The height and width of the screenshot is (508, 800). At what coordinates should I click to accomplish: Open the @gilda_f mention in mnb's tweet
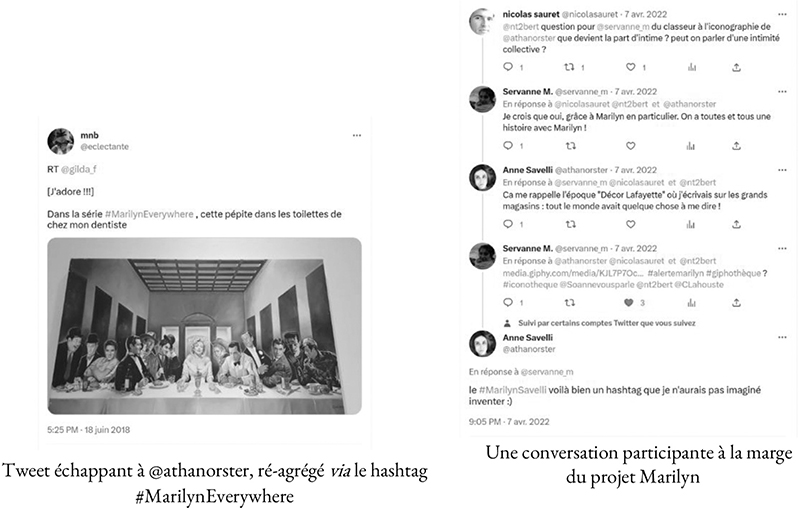click(x=79, y=169)
